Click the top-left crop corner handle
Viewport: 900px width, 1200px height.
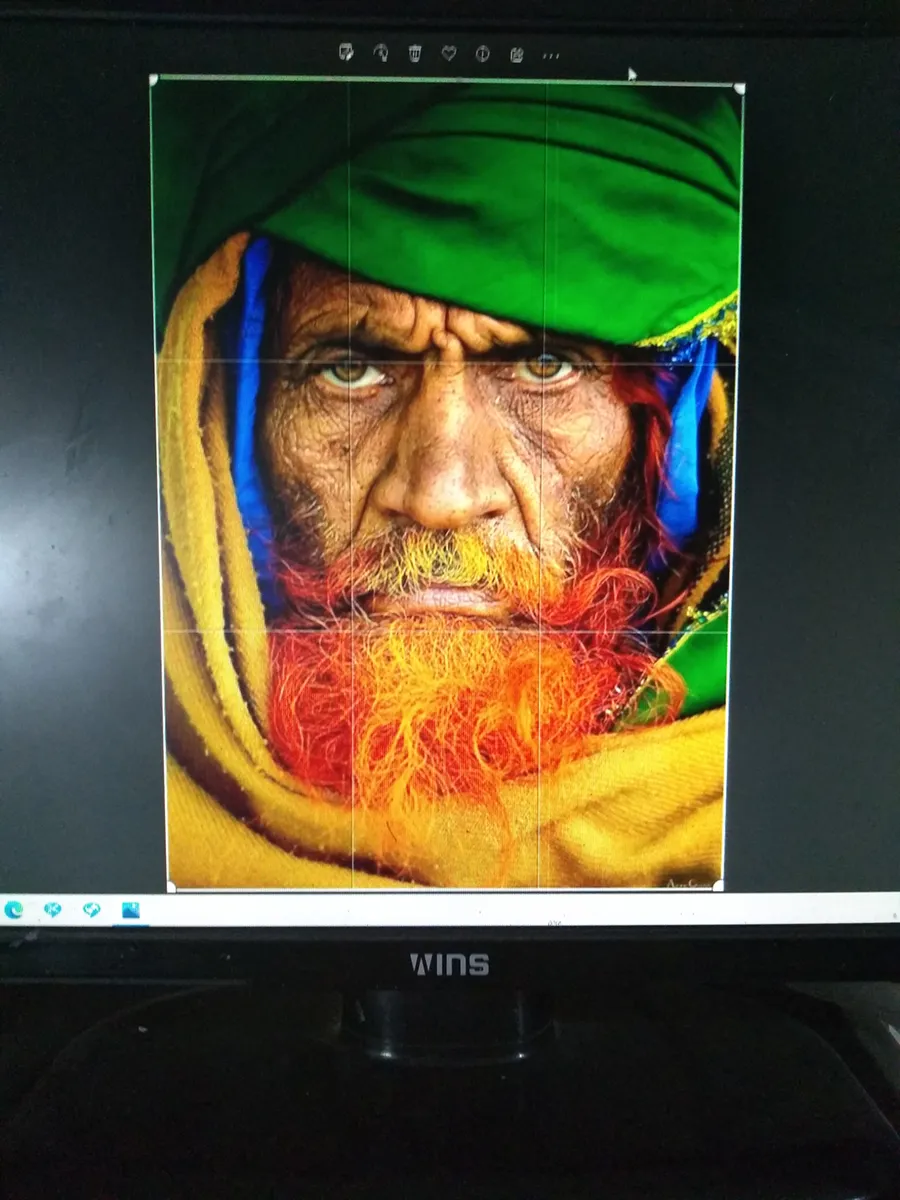point(153,79)
